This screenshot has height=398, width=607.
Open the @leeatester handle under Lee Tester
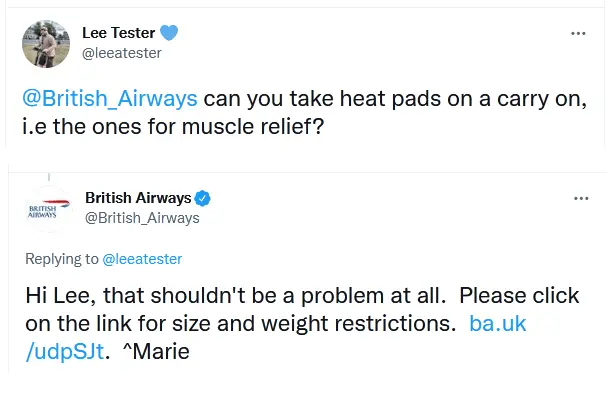[x=122, y=53]
